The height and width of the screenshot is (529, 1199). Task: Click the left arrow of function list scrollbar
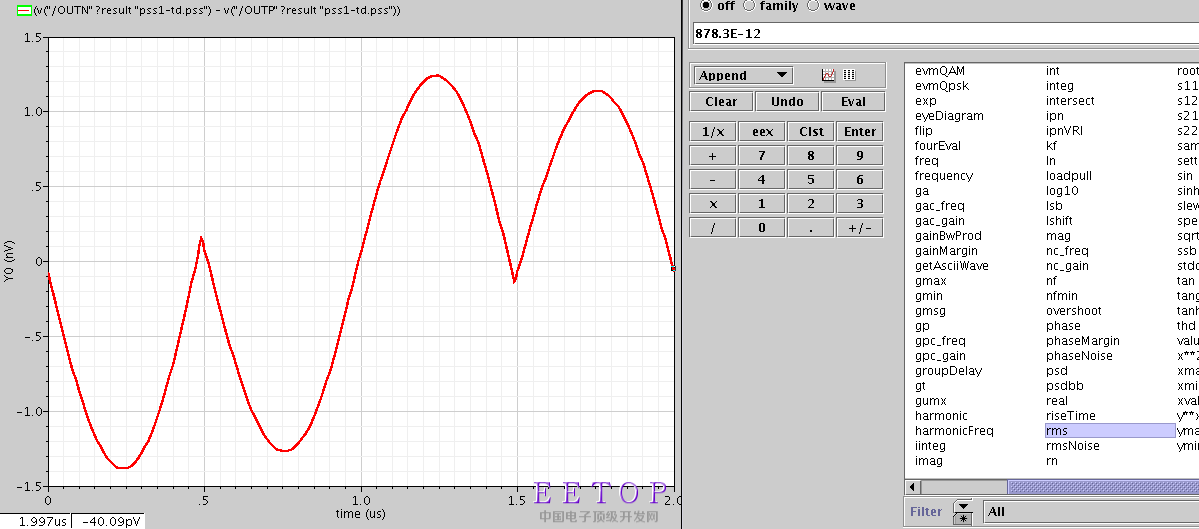913,487
